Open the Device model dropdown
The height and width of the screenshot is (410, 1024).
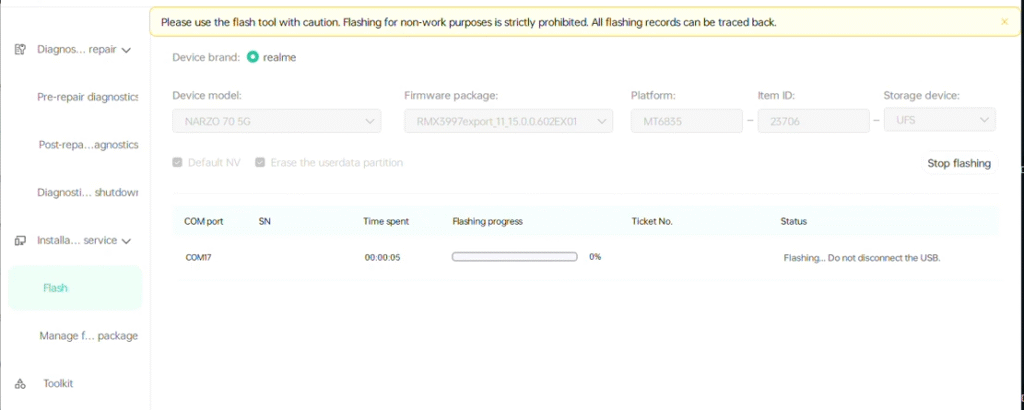click(277, 121)
